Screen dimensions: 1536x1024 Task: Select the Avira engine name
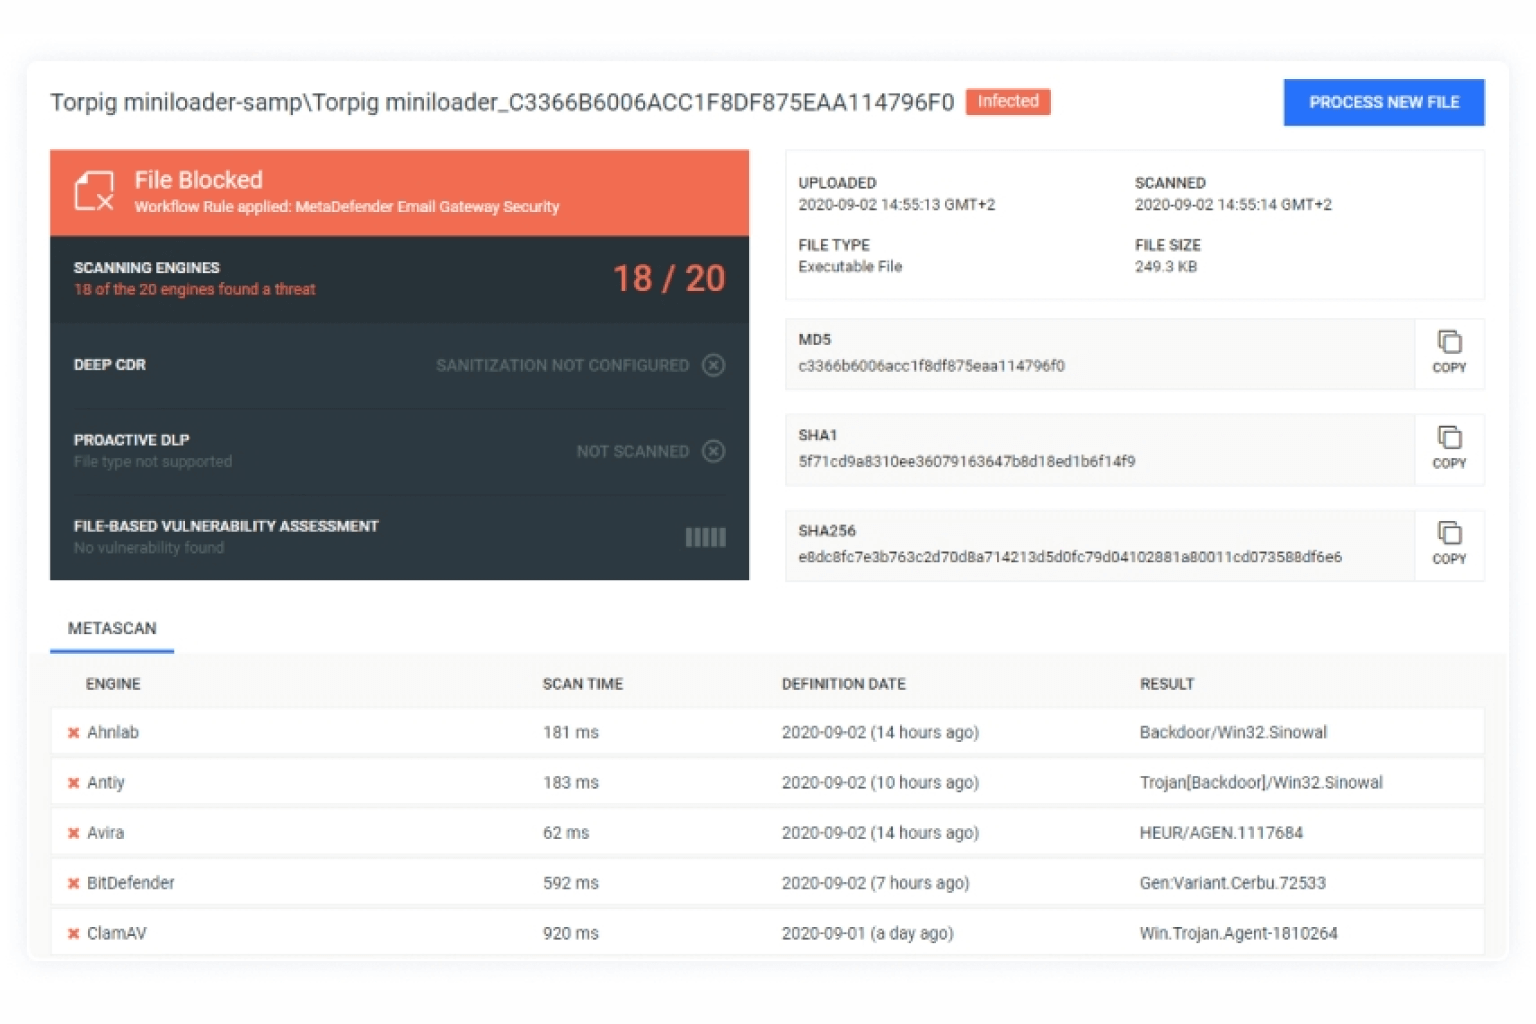105,833
